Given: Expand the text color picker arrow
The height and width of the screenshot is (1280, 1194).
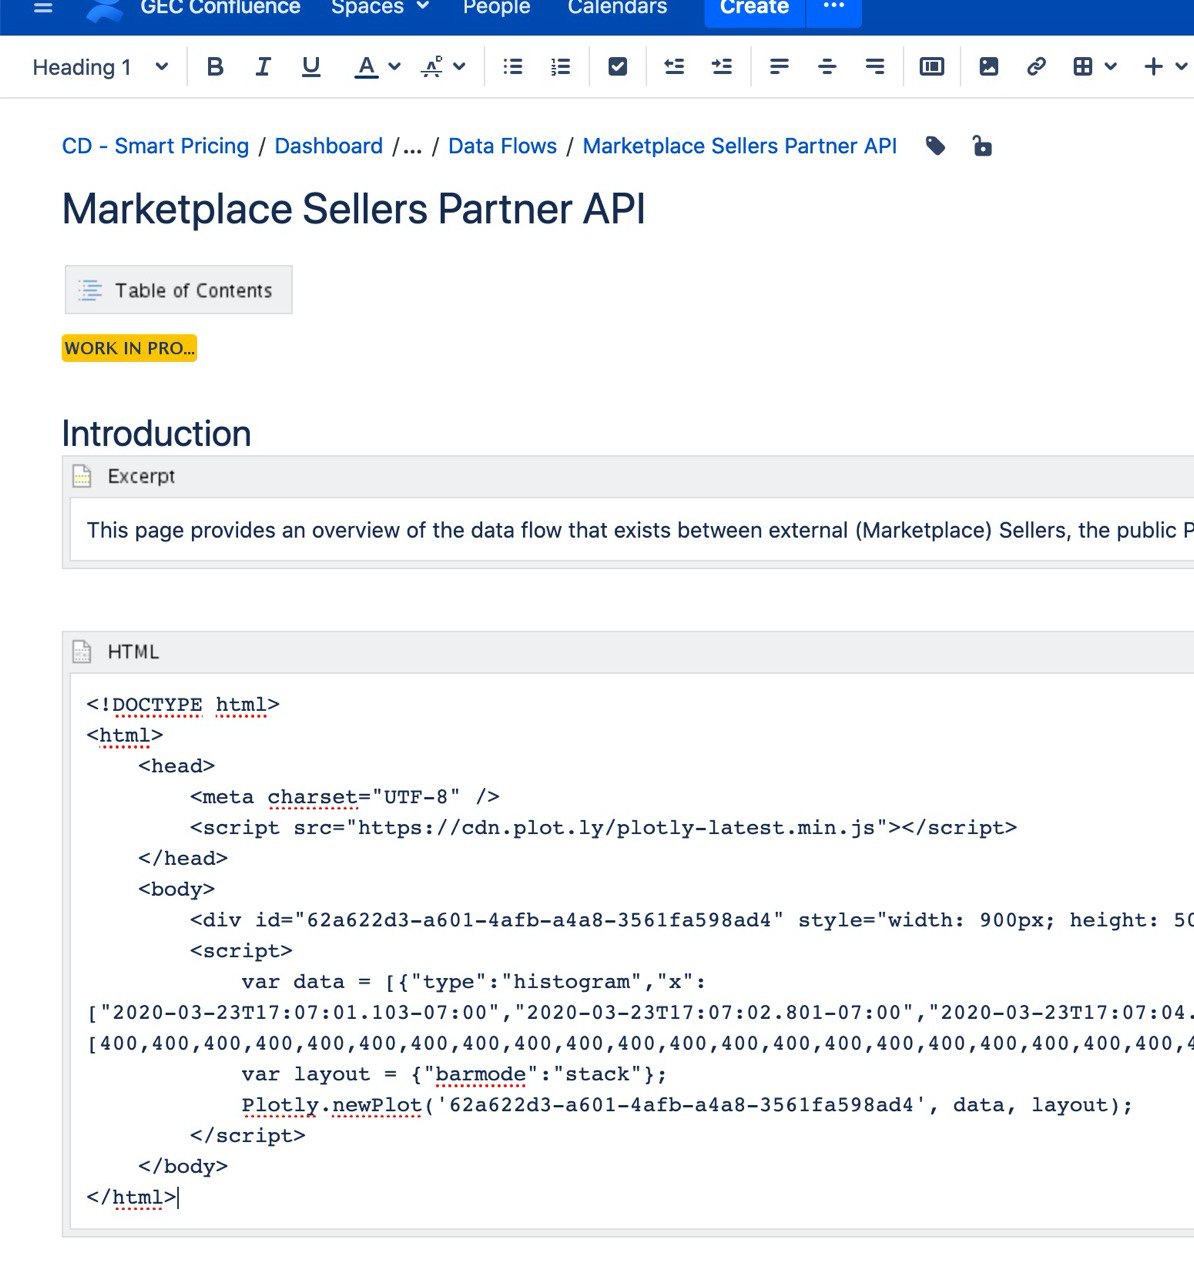Looking at the screenshot, I should click(x=394, y=67).
